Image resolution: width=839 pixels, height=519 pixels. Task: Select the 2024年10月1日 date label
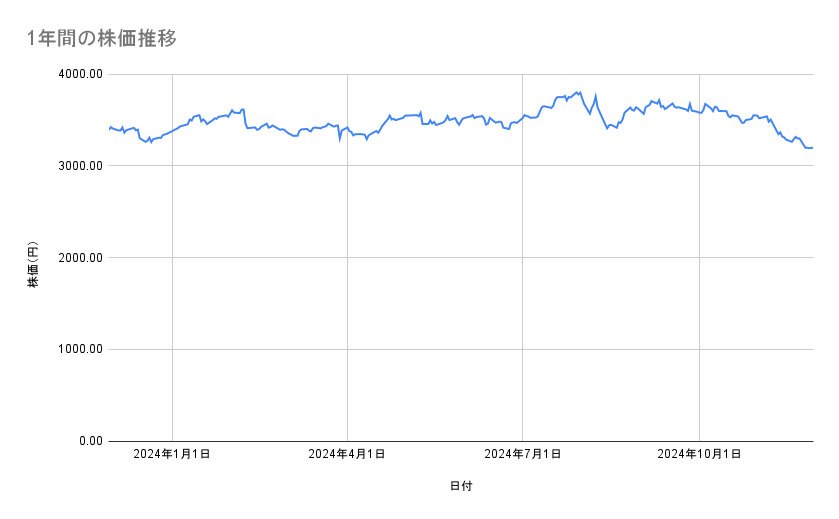pyautogui.click(x=699, y=454)
